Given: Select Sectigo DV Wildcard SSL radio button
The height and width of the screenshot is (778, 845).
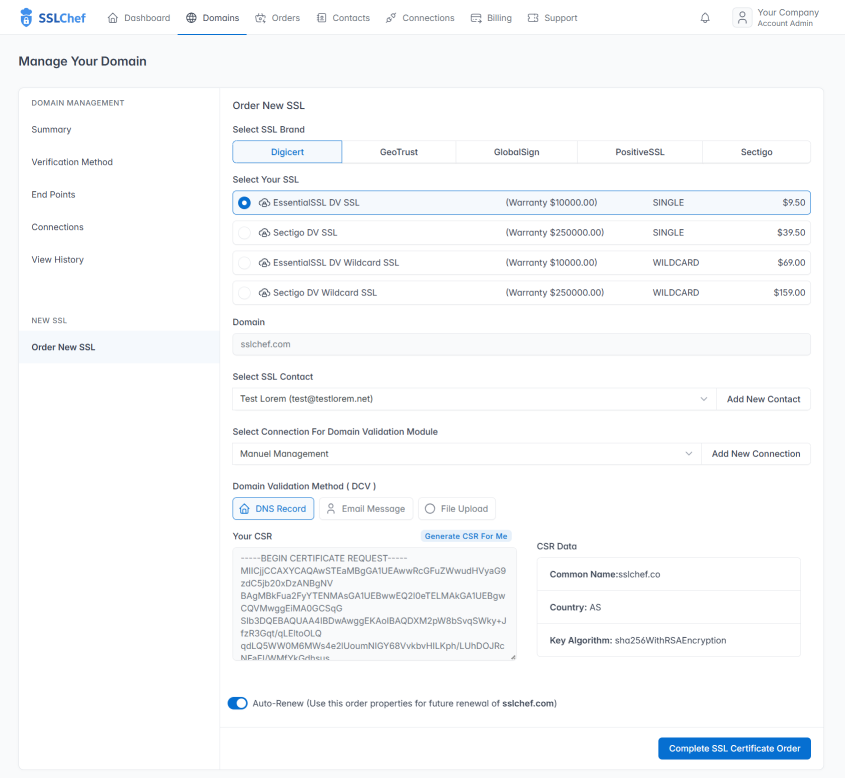Looking at the screenshot, I should 244,293.
